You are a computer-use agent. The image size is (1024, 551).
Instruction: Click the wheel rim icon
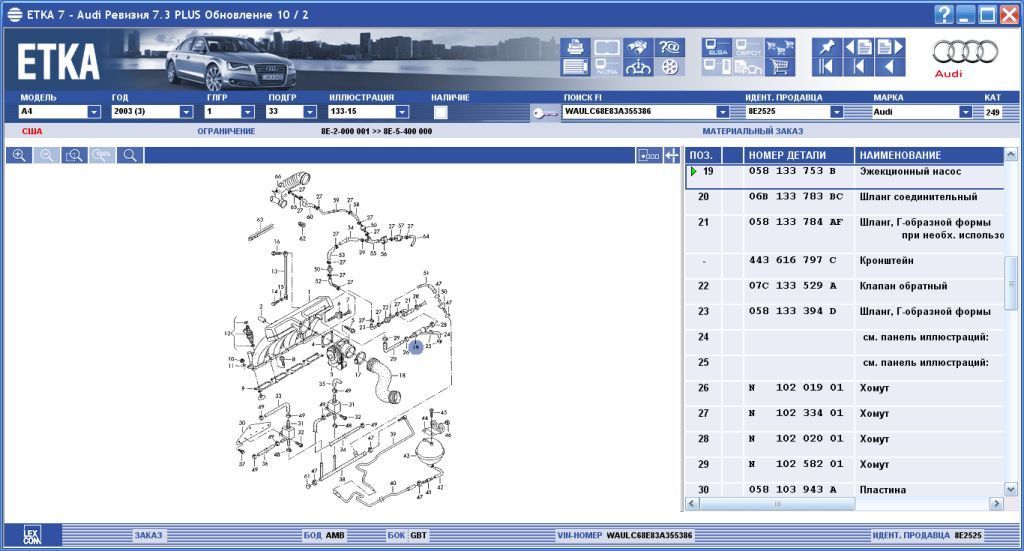coord(669,68)
